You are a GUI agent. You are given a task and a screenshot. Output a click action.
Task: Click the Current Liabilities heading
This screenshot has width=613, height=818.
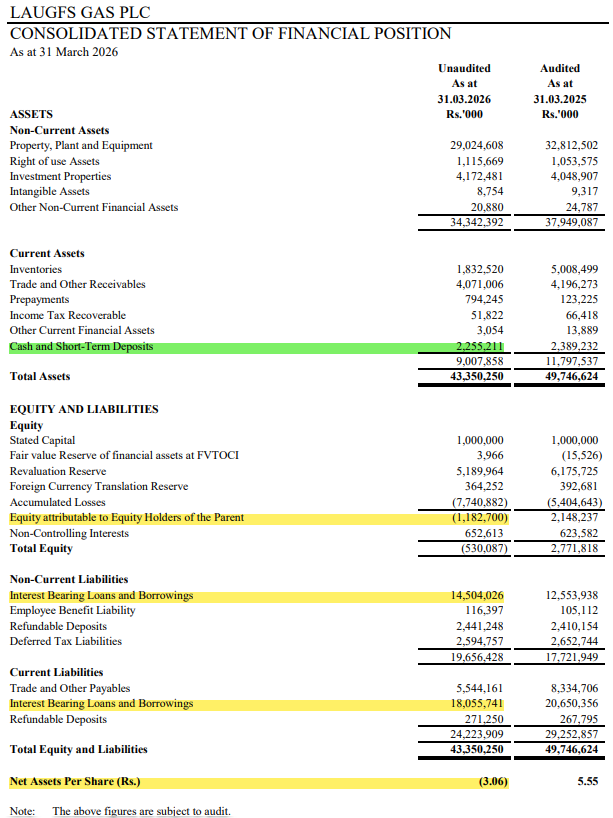pyautogui.click(x=56, y=672)
